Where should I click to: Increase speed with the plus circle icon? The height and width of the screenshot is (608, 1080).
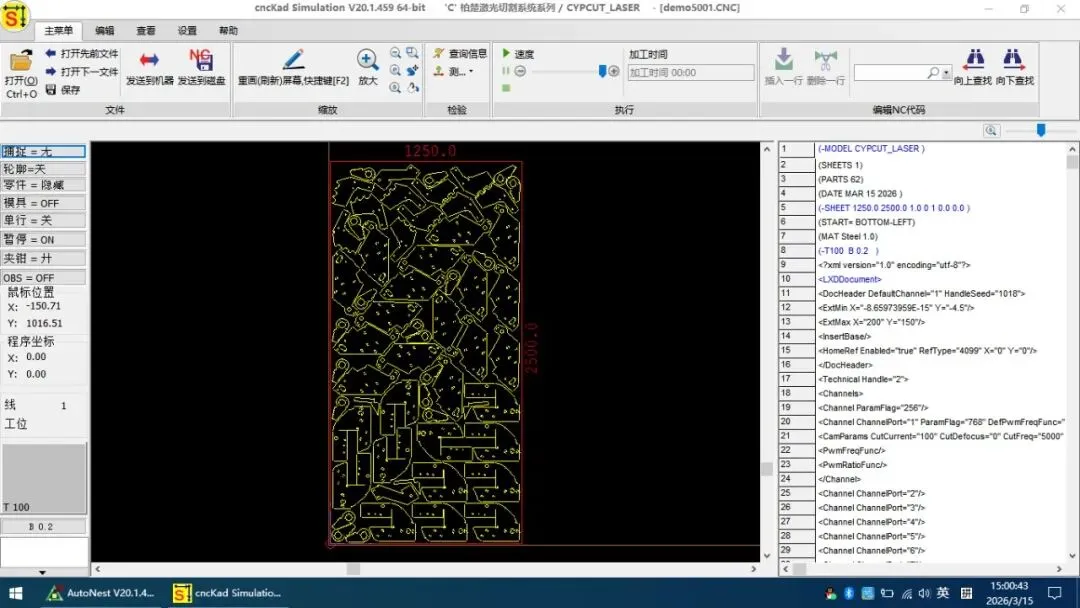pyautogui.click(x=614, y=71)
